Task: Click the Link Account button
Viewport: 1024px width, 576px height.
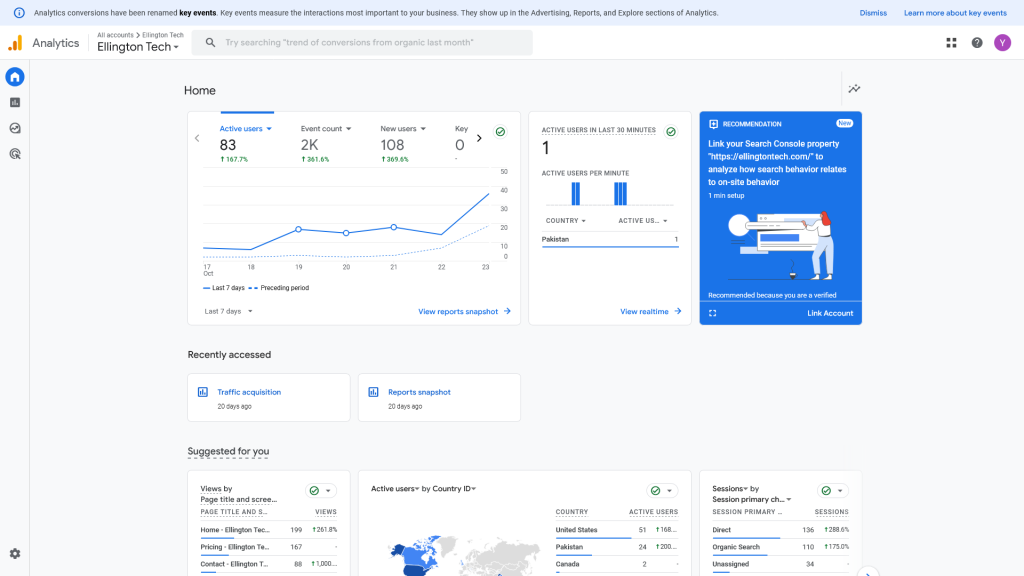Action: 830,313
